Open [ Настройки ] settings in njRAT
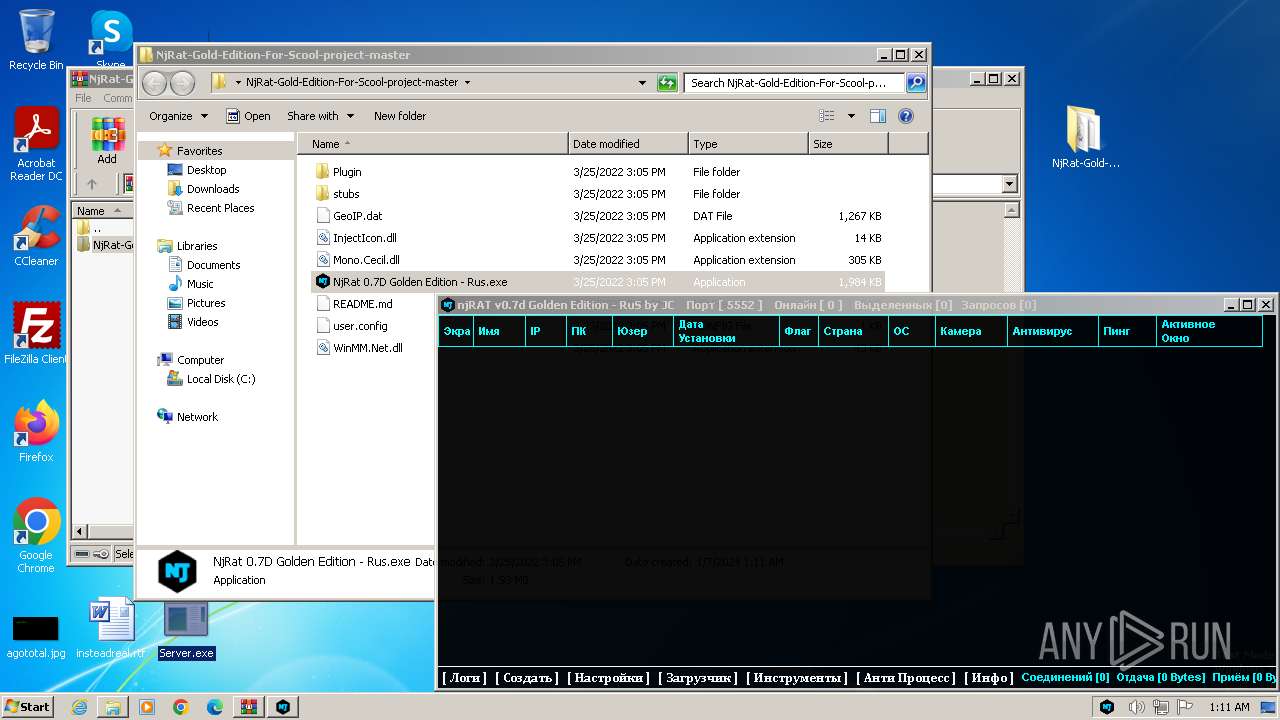 (609, 678)
